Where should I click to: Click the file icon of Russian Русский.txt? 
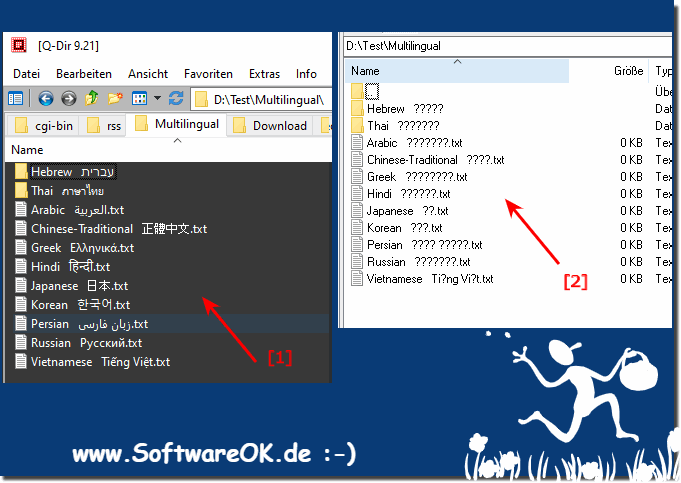tap(21, 343)
